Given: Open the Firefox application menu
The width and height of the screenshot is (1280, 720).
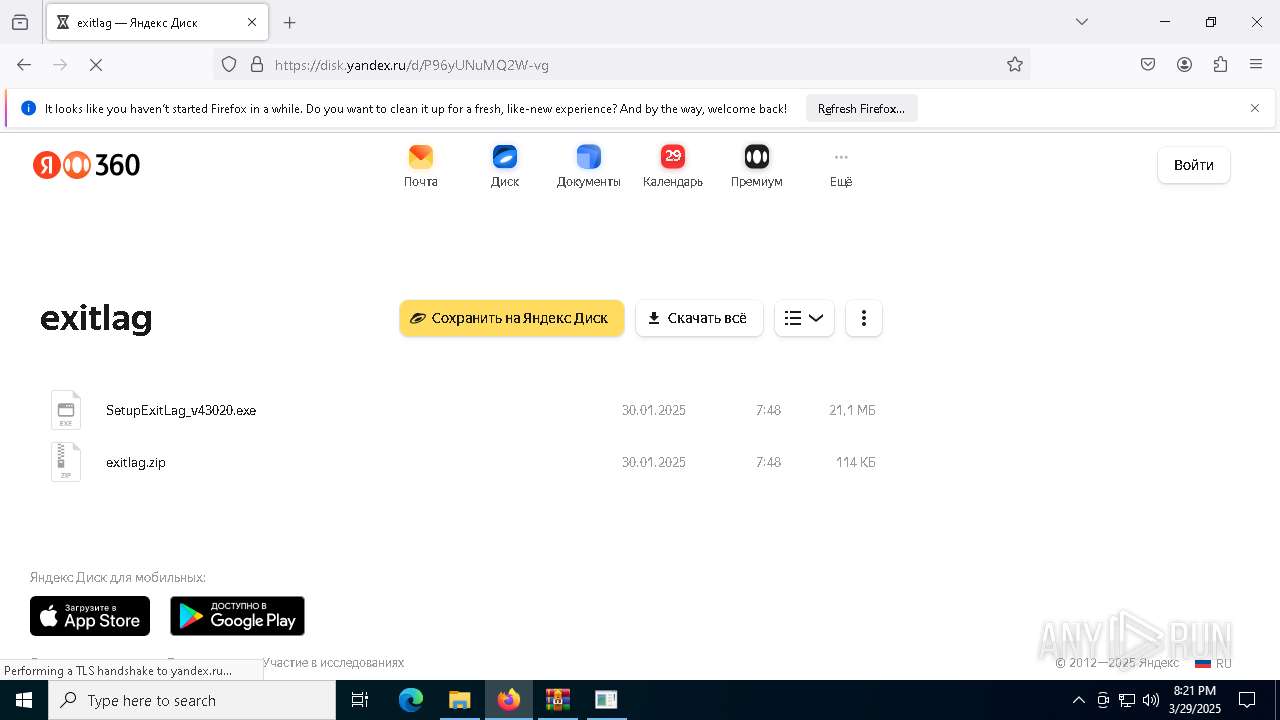Looking at the screenshot, I should click(1256, 65).
